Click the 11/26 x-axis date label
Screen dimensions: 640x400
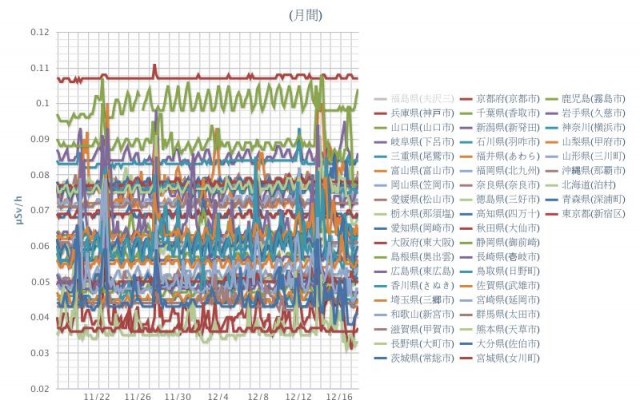pos(138,396)
